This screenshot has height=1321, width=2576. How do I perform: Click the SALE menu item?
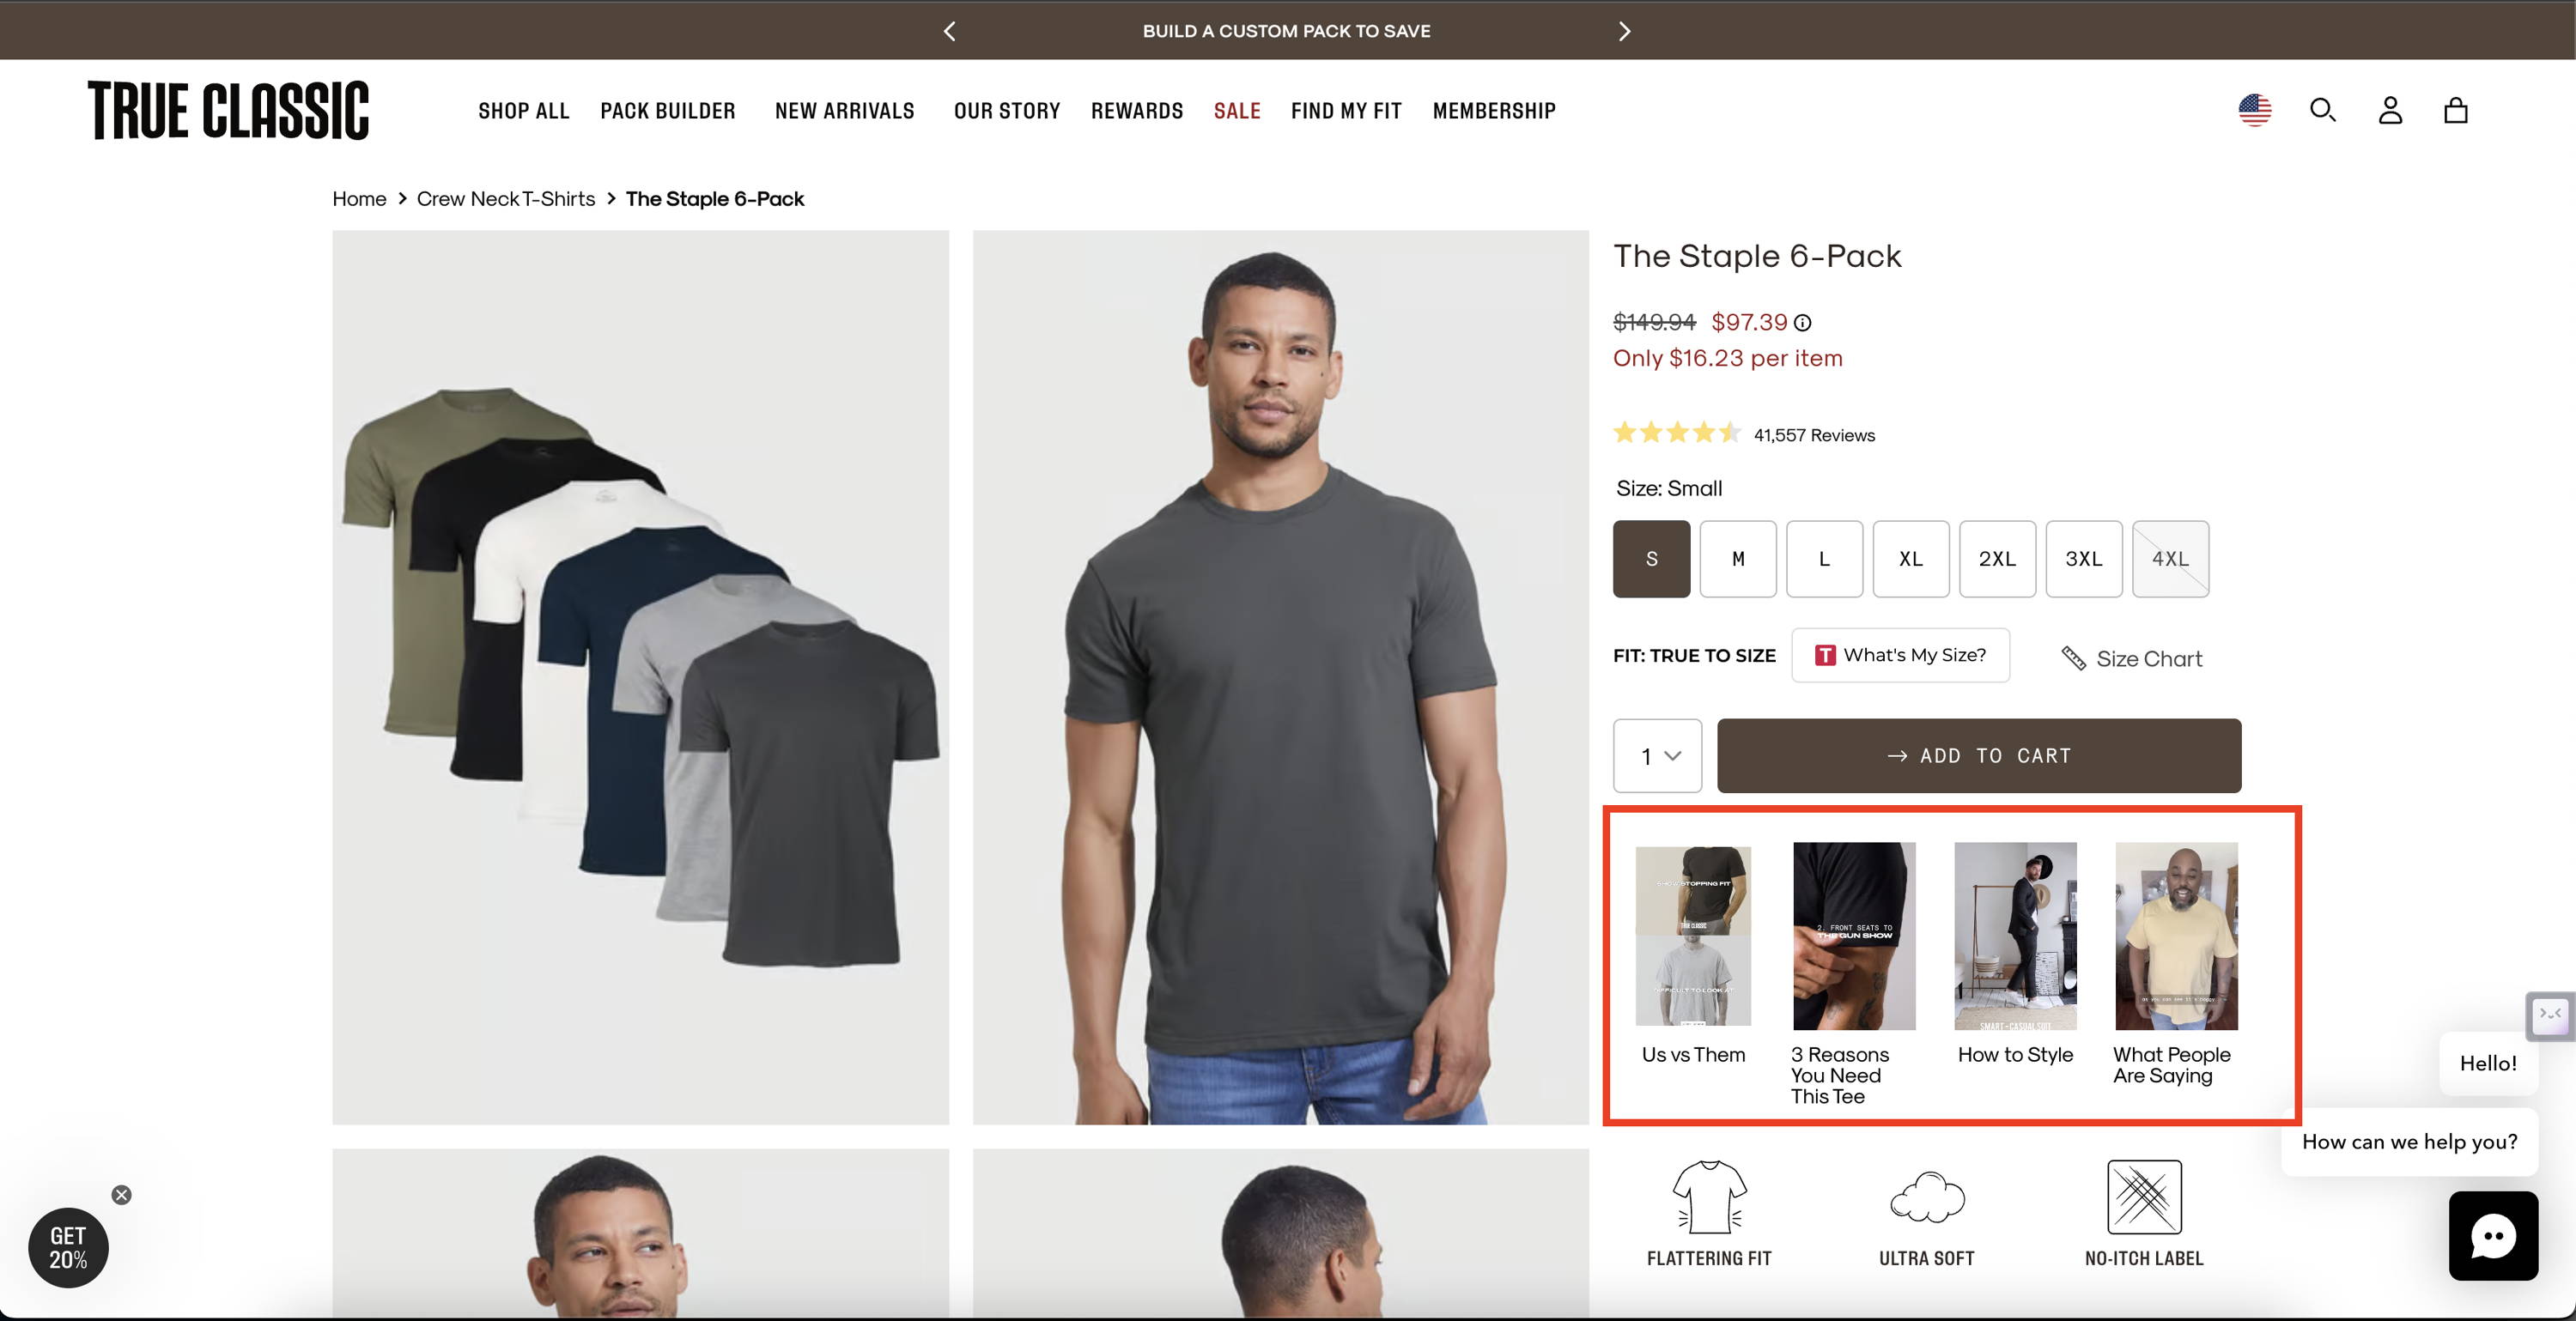pyautogui.click(x=1236, y=110)
